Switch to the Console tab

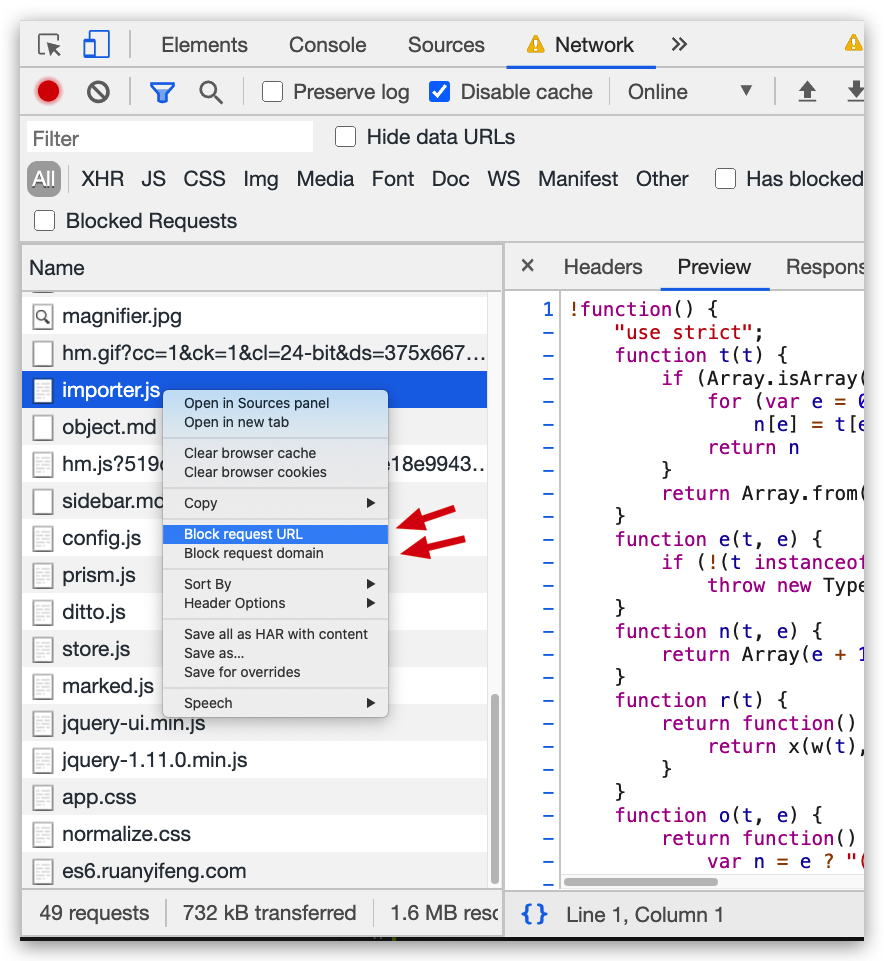327,45
